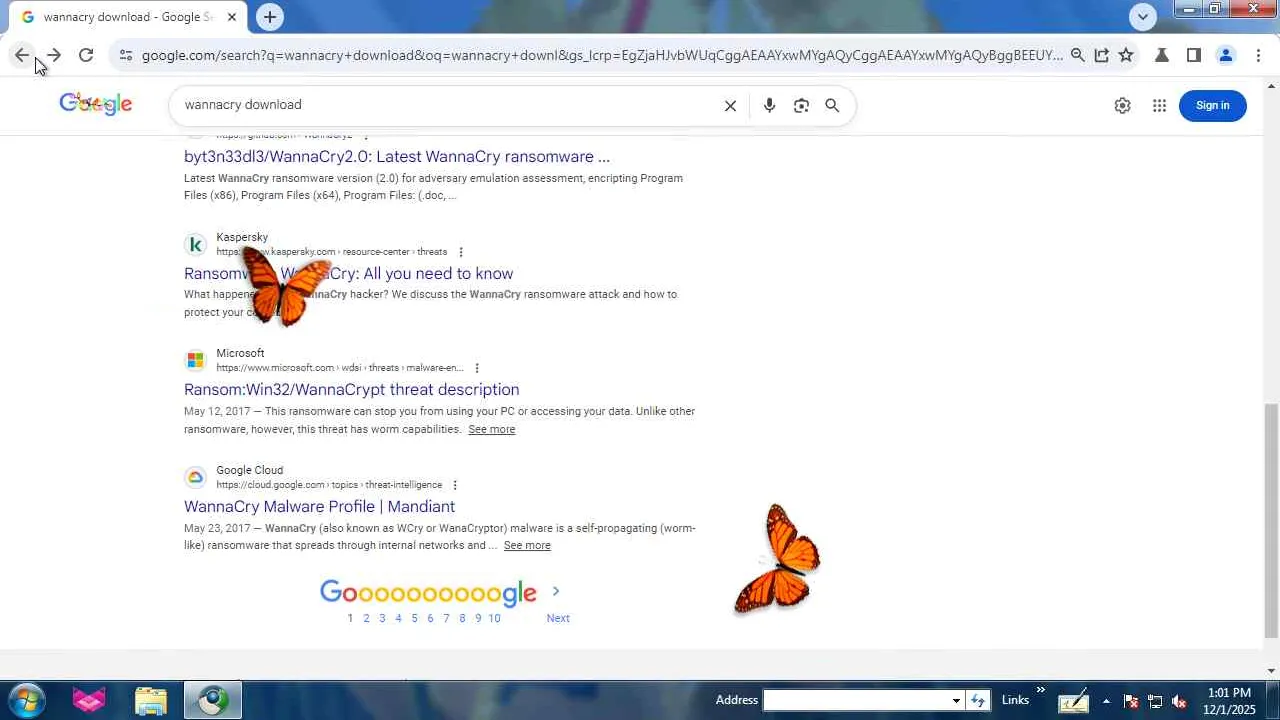Open Google search settings gear
1280x720 pixels.
[1122, 105]
